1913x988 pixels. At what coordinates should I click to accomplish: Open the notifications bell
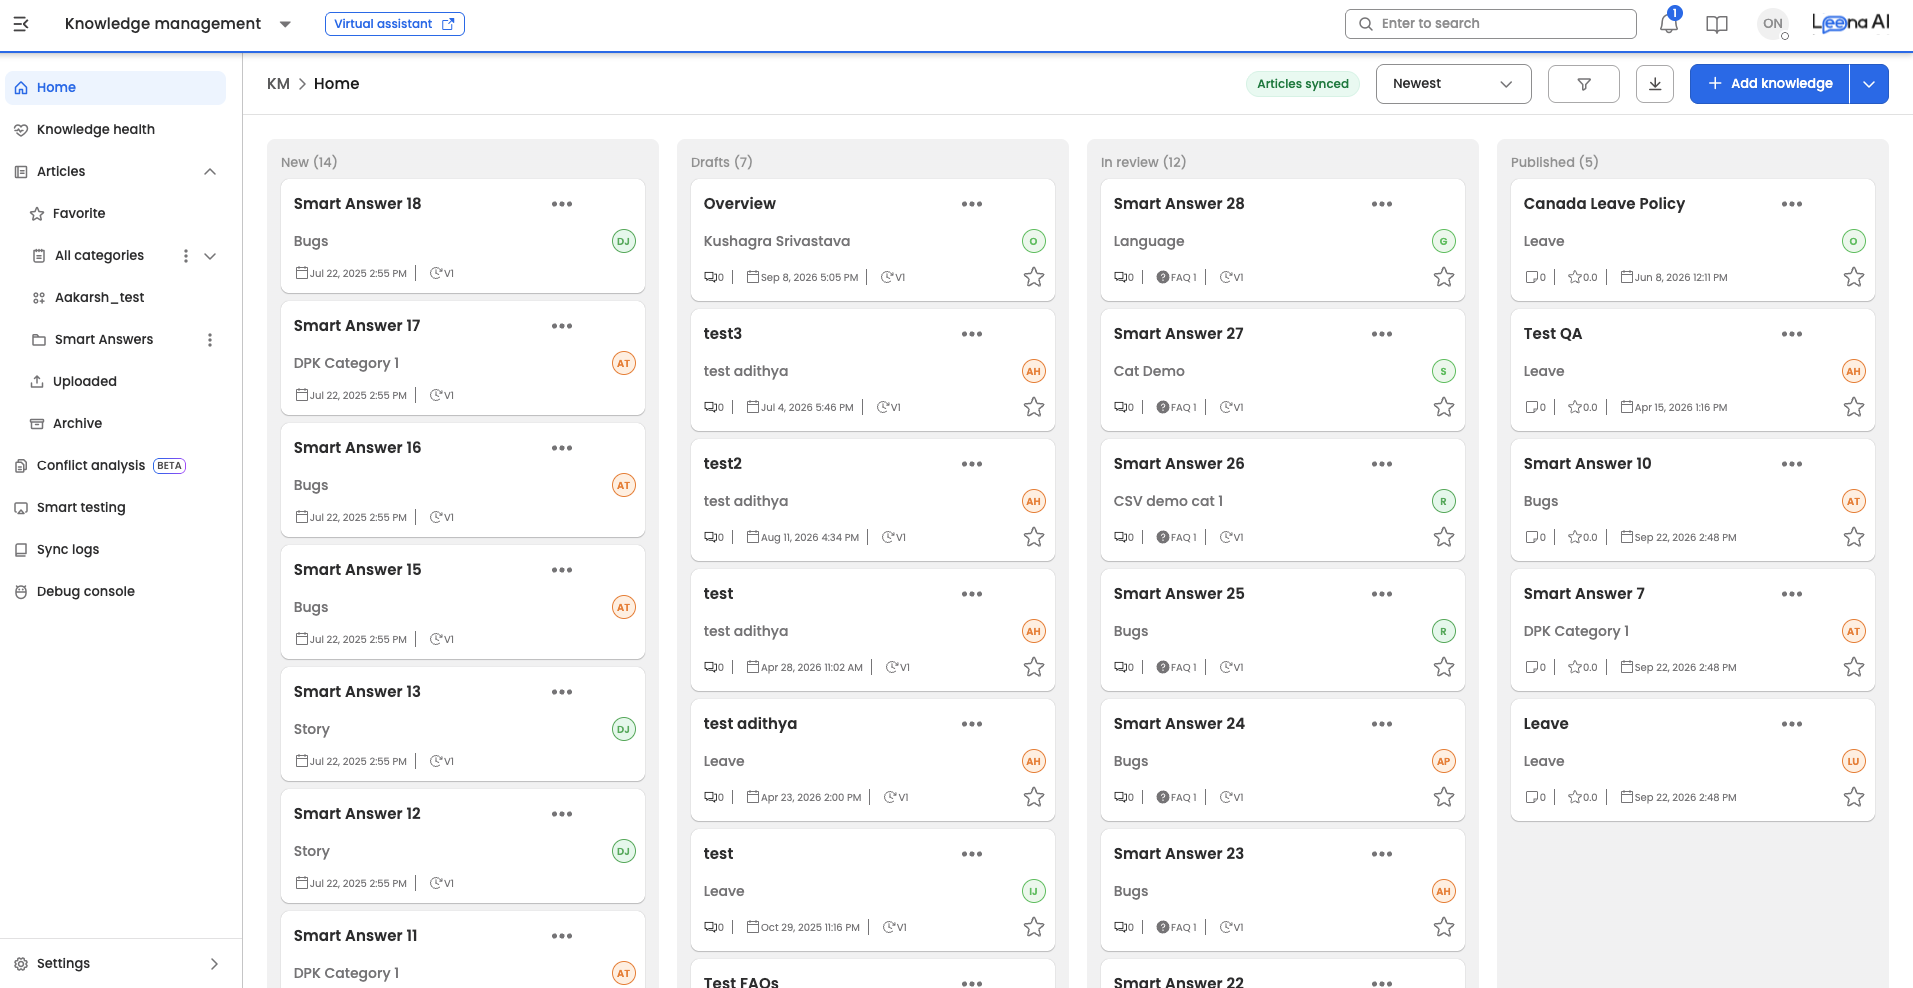(1668, 23)
